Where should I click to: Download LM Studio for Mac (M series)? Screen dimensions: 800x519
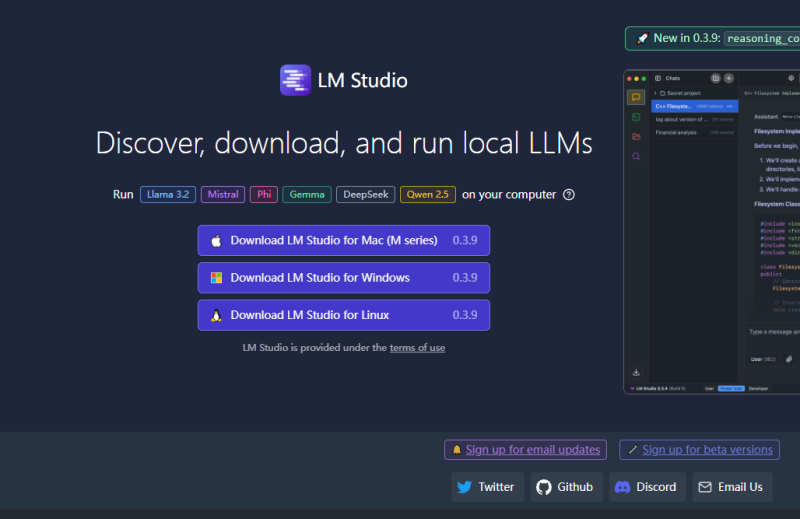point(343,241)
